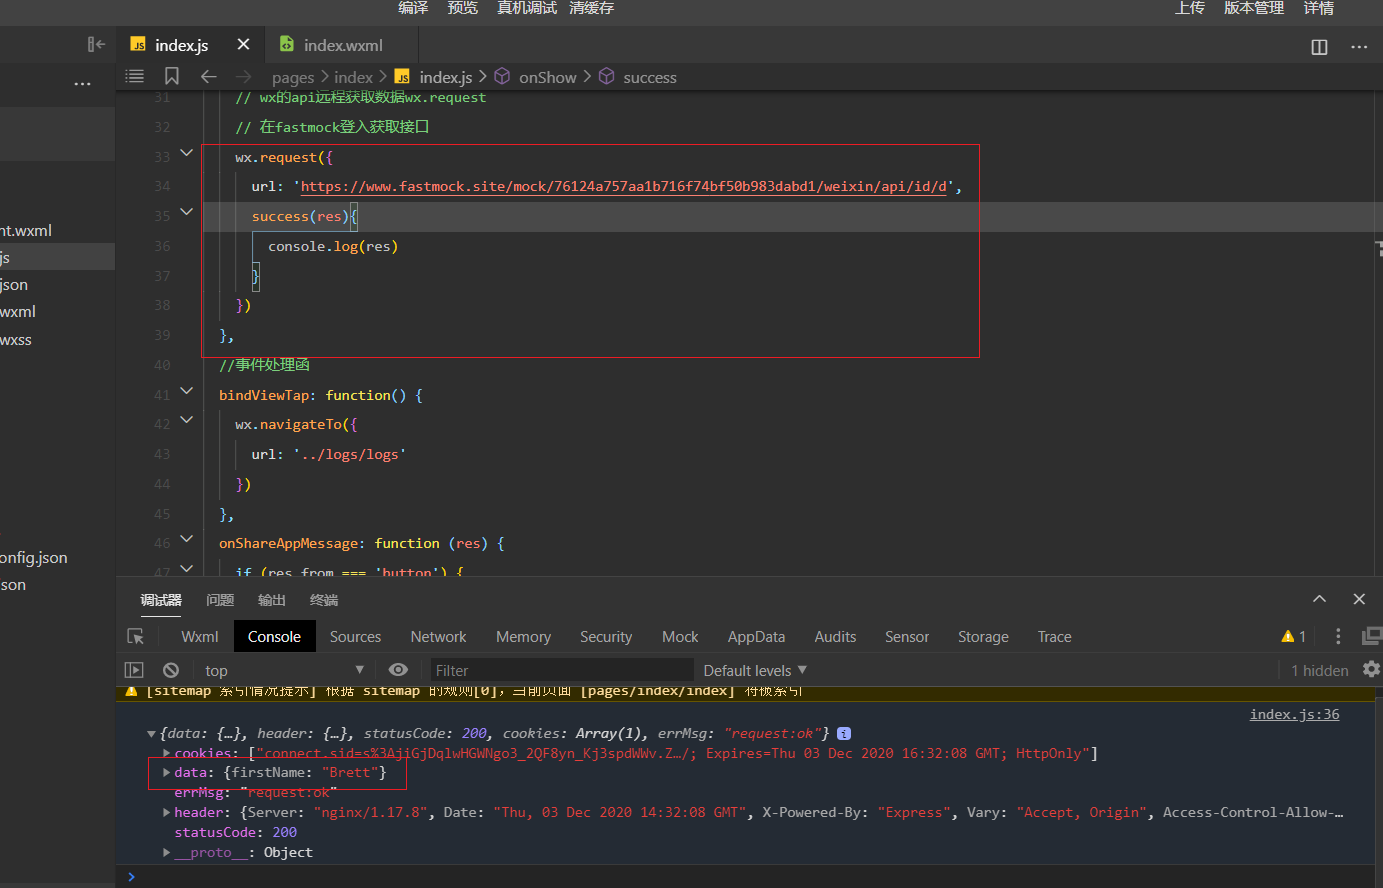This screenshot has height=888, width=1383.
Task: Switch to the Audits devtools tab
Action: pos(835,637)
